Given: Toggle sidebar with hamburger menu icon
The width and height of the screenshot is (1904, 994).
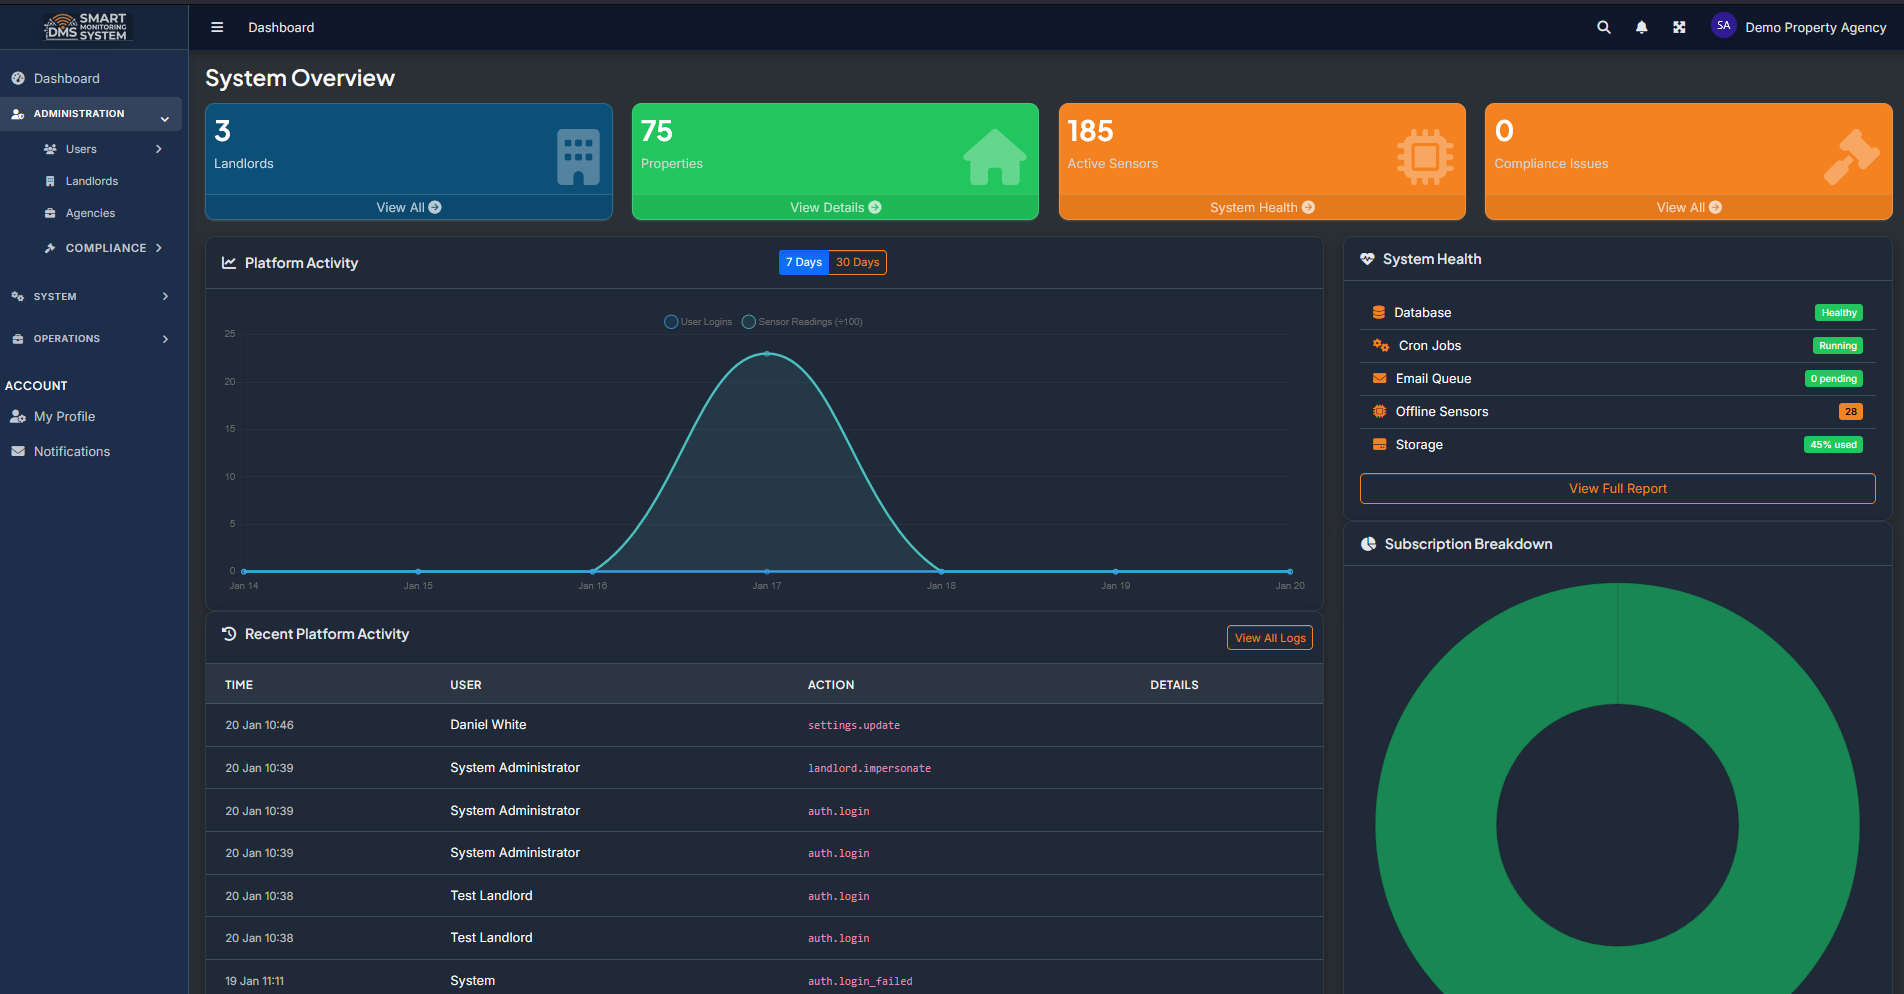Looking at the screenshot, I should (x=217, y=28).
